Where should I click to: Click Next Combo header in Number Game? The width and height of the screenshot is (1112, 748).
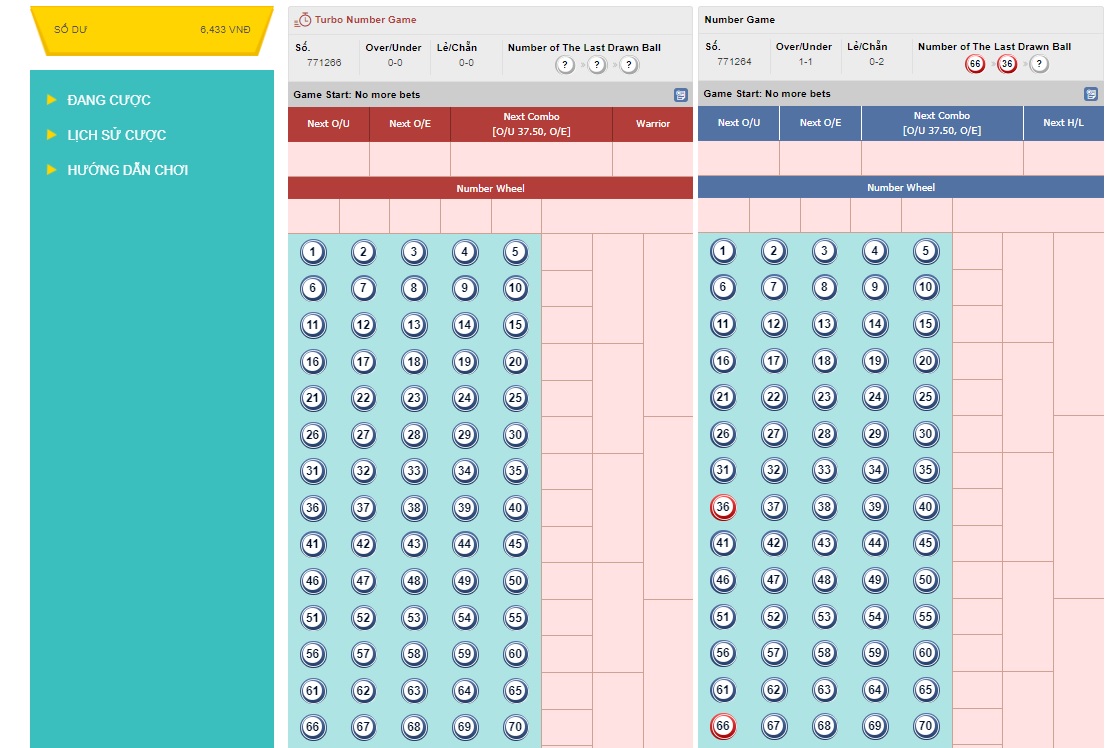point(941,123)
